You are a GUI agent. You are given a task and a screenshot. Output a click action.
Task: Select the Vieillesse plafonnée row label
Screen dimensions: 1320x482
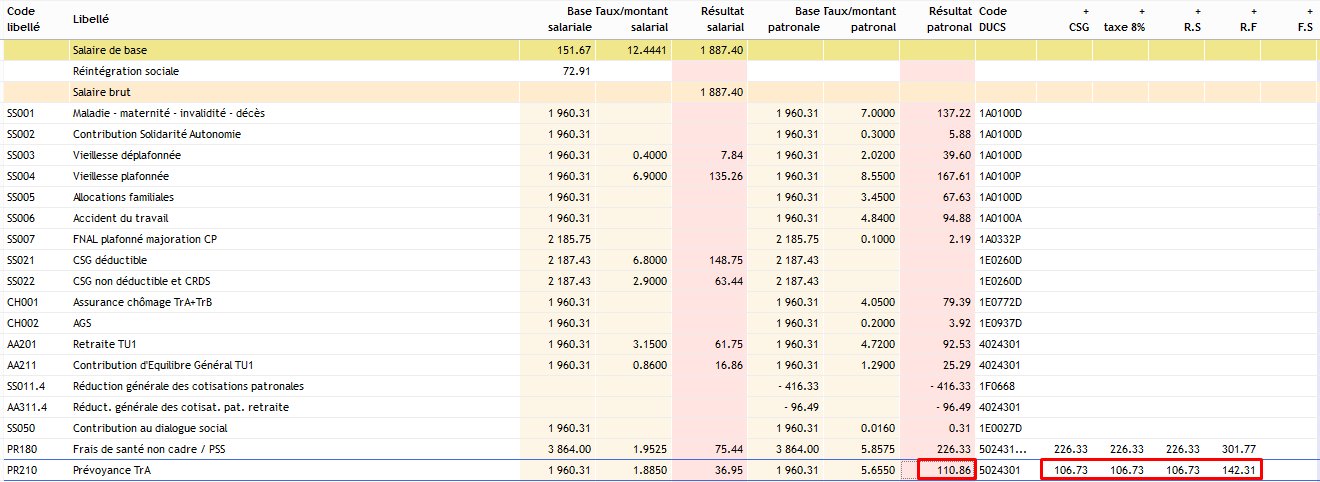pyautogui.click(x=121, y=176)
